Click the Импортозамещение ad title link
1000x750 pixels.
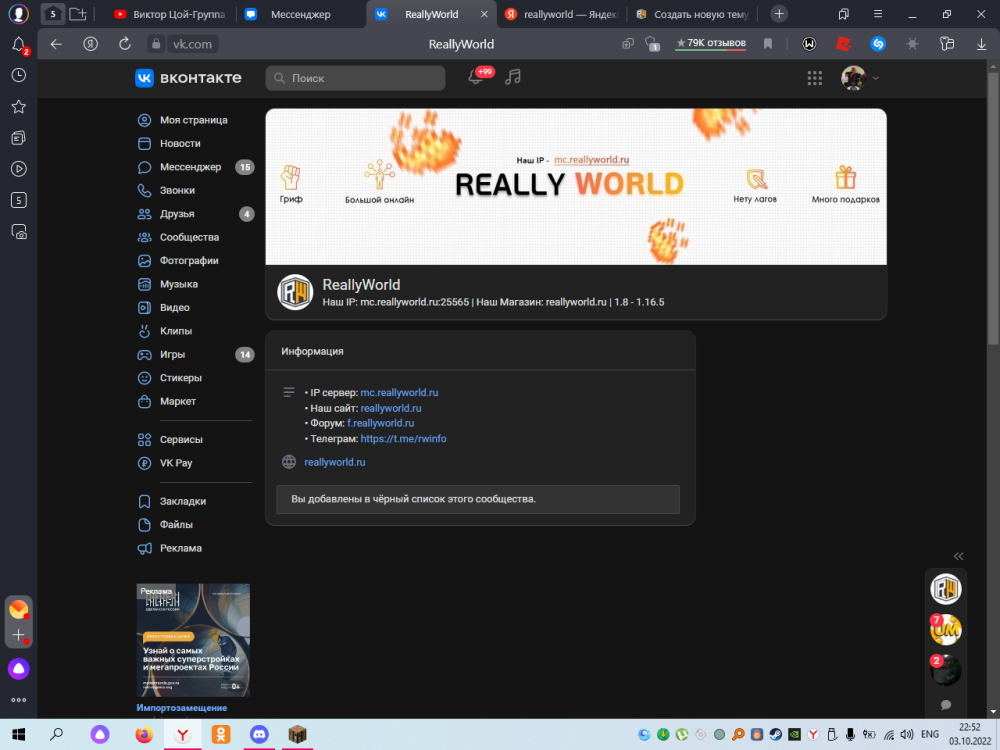point(182,708)
